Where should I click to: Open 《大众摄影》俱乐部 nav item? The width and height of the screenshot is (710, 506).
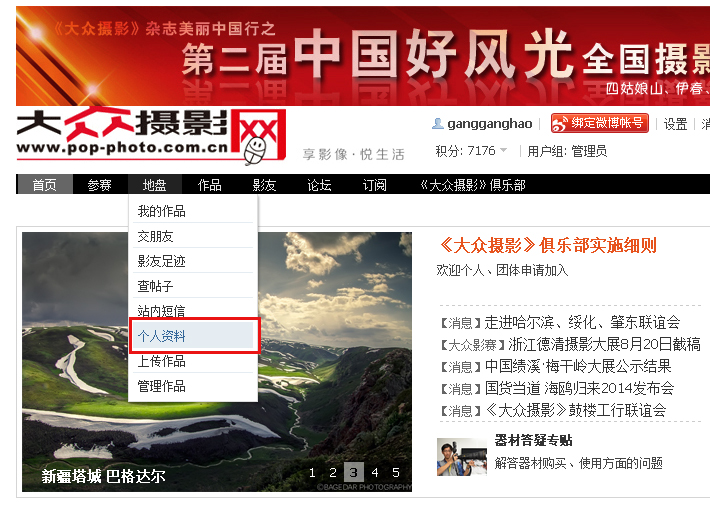[x=473, y=184]
